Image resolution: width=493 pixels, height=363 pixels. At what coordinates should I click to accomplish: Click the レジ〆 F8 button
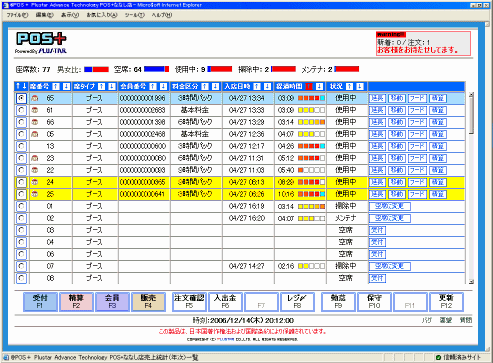[x=297, y=302]
